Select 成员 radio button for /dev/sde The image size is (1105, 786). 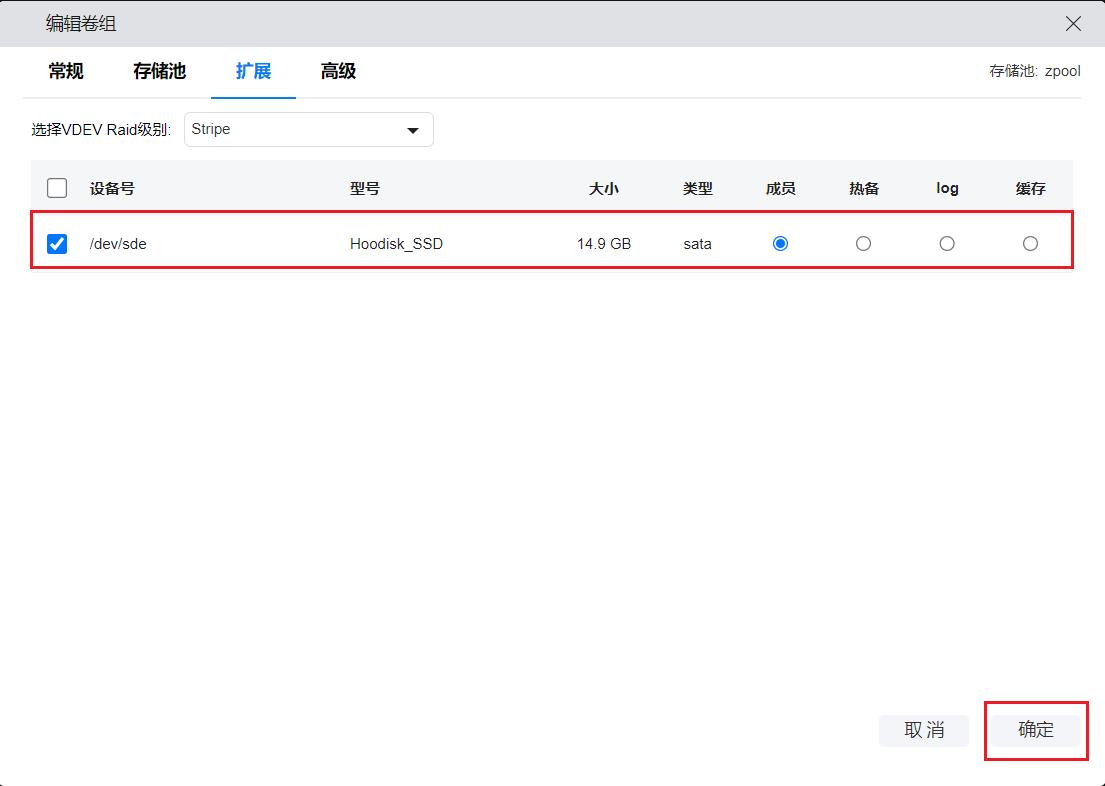(780, 243)
